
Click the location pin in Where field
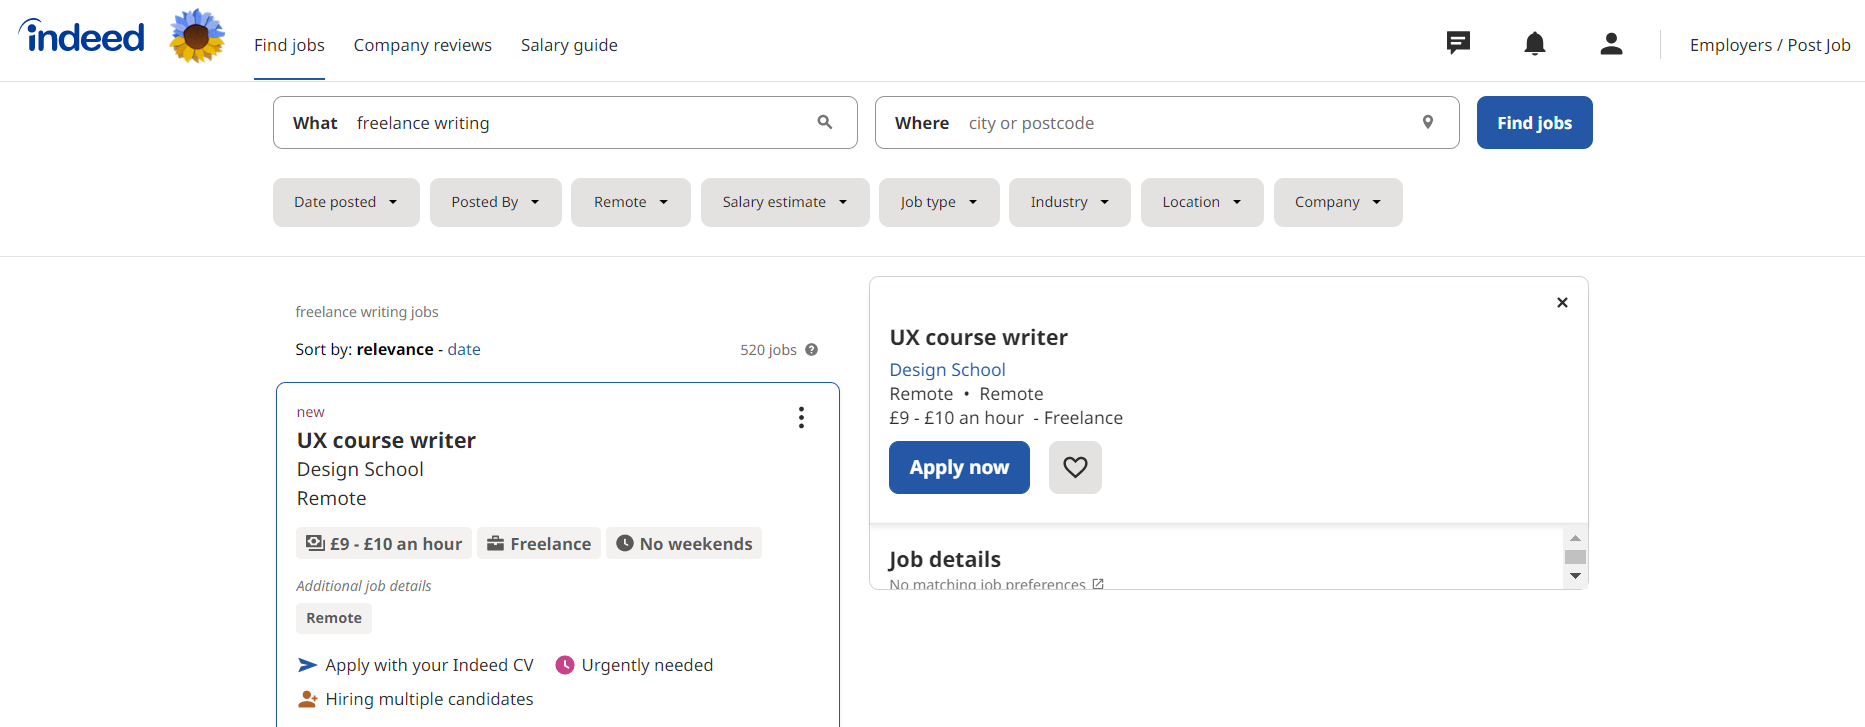click(1428, 122)
